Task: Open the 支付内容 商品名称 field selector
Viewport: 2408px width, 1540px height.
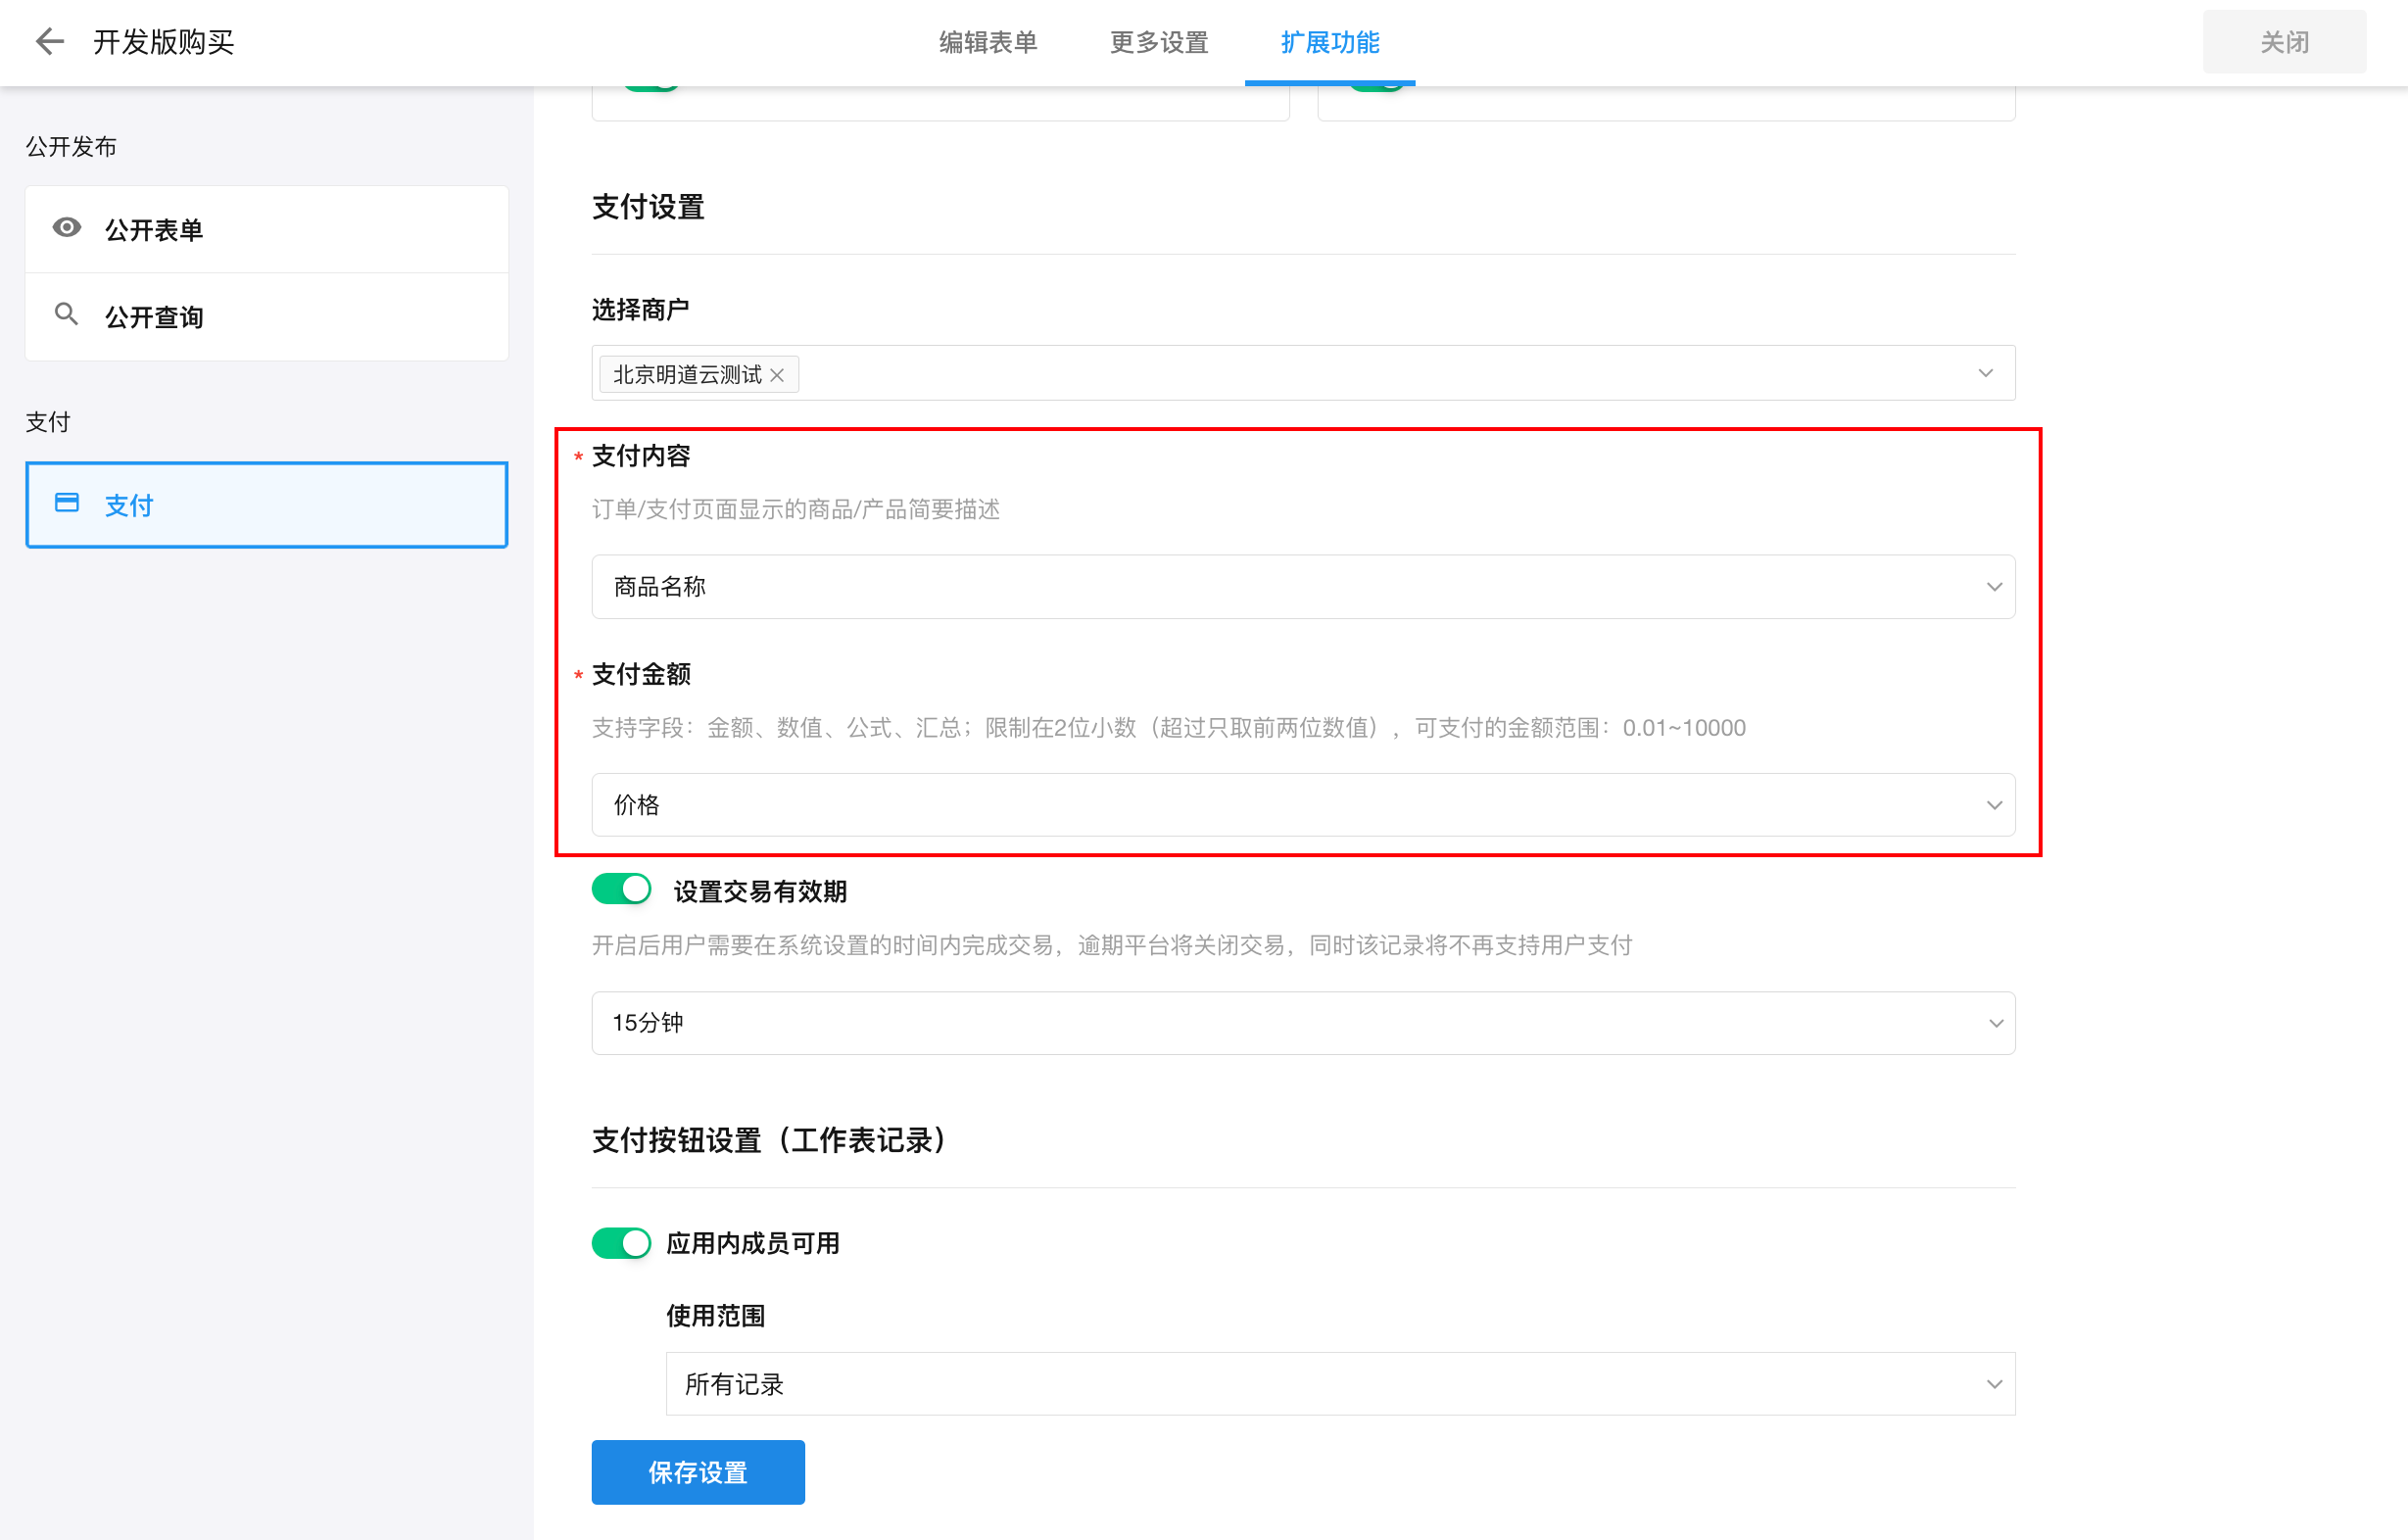Action: click(1302, 587)
